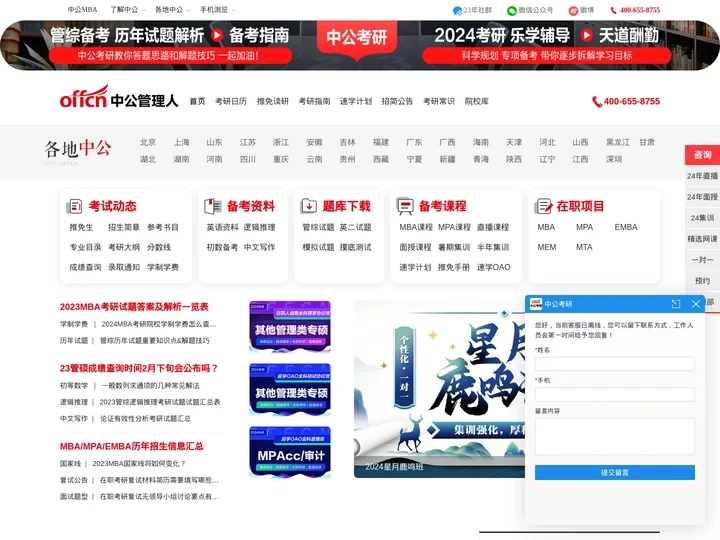Select the 深圳 region link
The height and width of the screenshot is (540, 720).
(x=614, y=159)
